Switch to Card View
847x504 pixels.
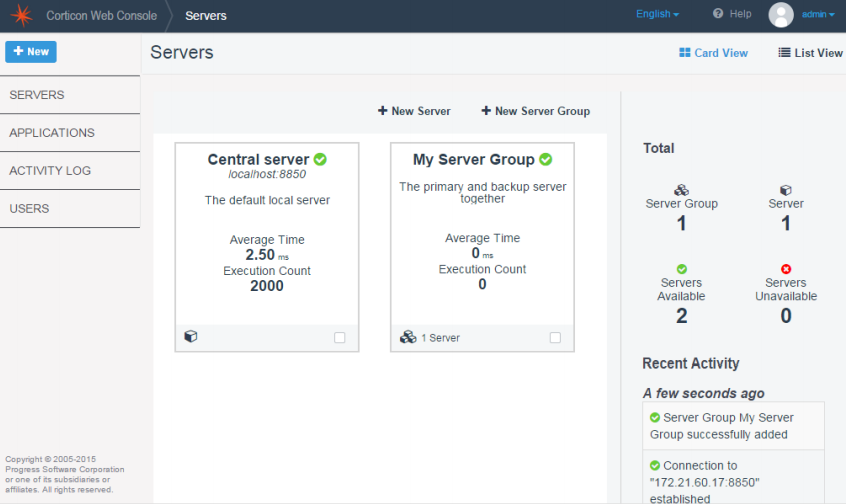pyautogui.click(x=714, y=52)
